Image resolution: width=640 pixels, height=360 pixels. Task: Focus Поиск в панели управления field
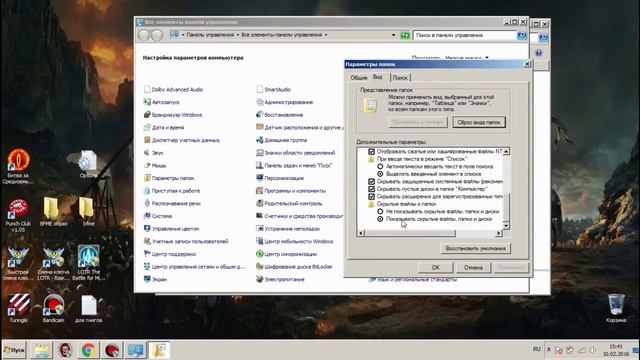465,36
